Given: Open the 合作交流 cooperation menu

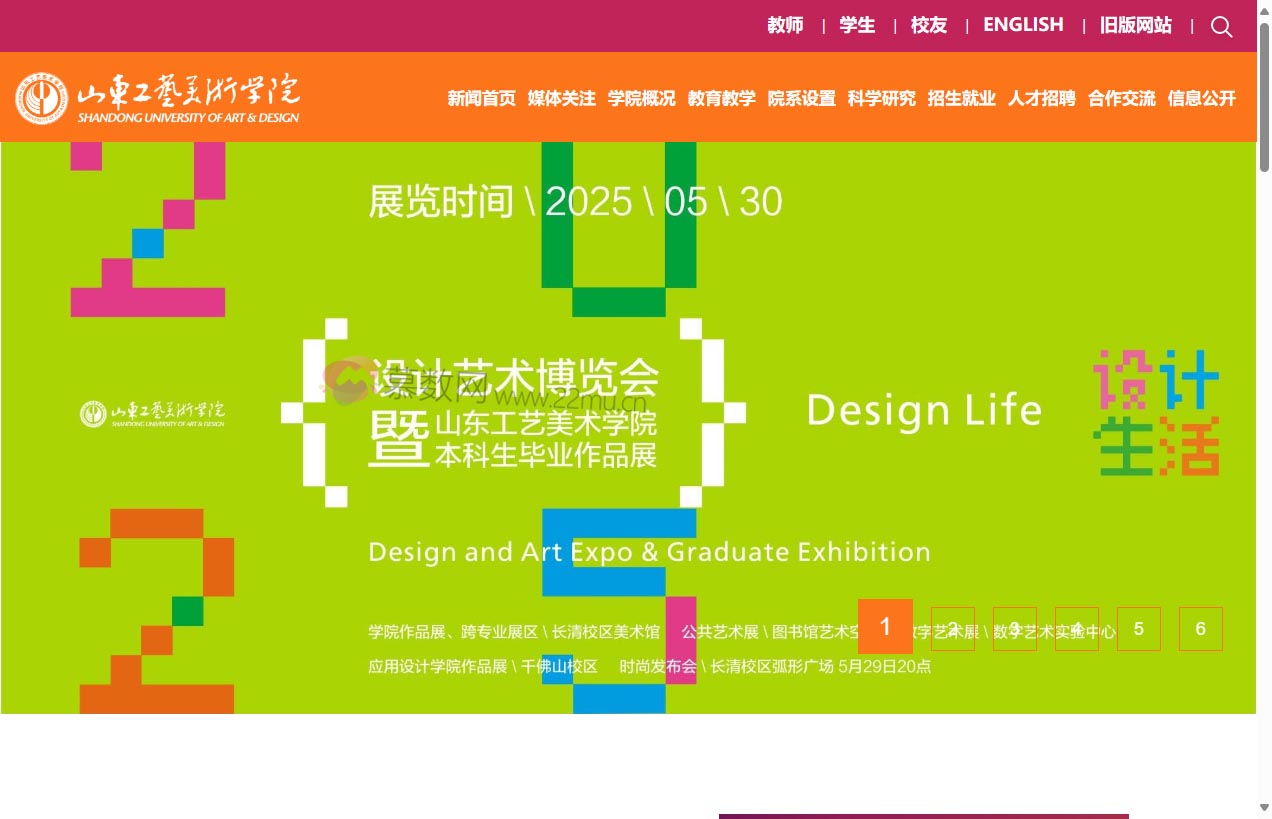Looking at the screenshot, I should click(x=1121, y=99).
